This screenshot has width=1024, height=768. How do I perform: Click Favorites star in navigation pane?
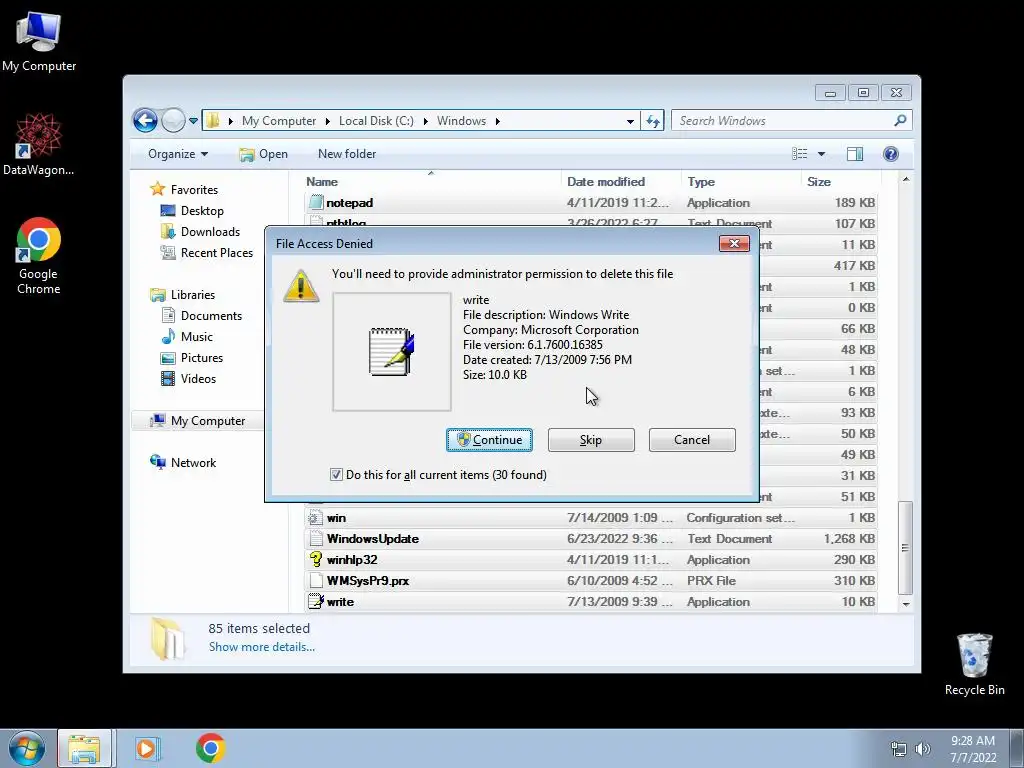coord(157,189)
